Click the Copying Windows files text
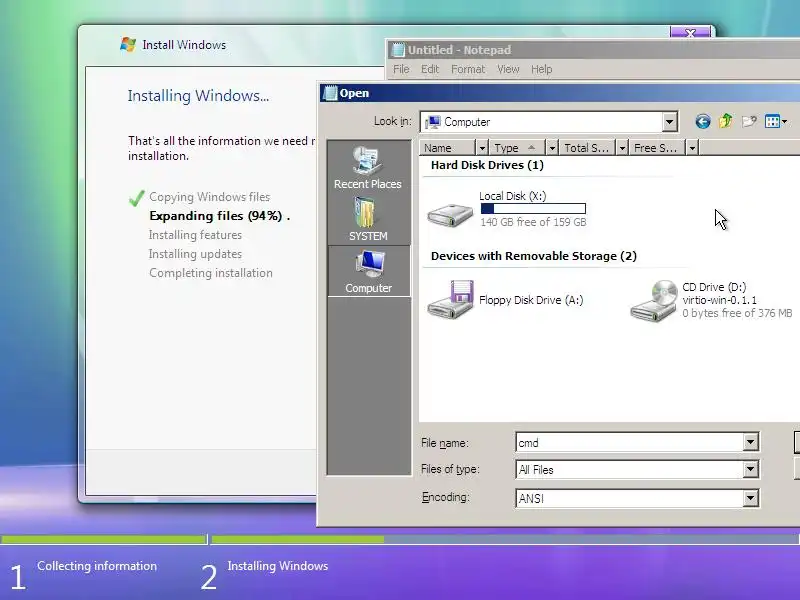This screenshot has height=600, width=800. pos(209,196)
